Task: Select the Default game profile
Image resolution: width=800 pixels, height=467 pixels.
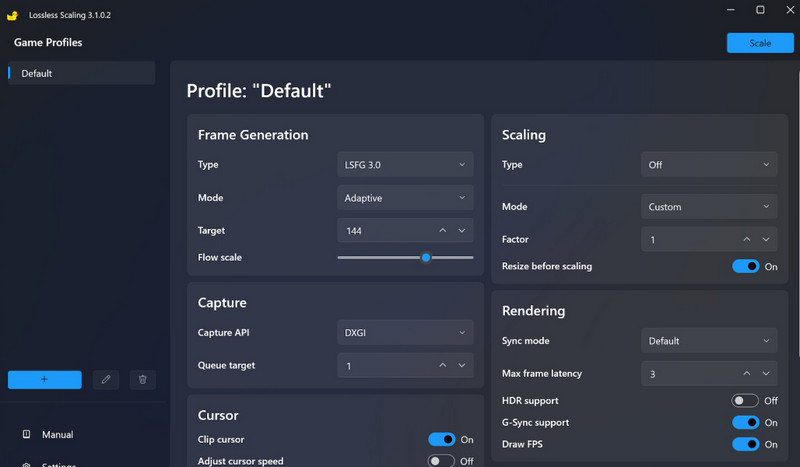Action: click(x=80, y=73)
